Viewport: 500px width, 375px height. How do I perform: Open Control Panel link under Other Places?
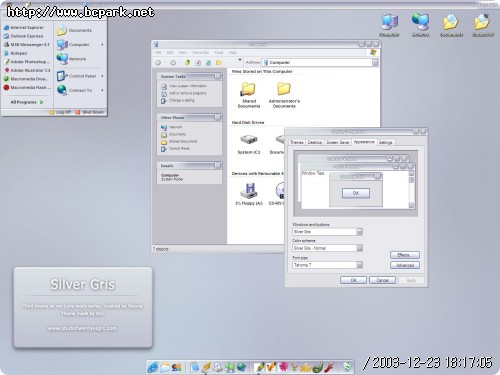[x=176, y=149]
